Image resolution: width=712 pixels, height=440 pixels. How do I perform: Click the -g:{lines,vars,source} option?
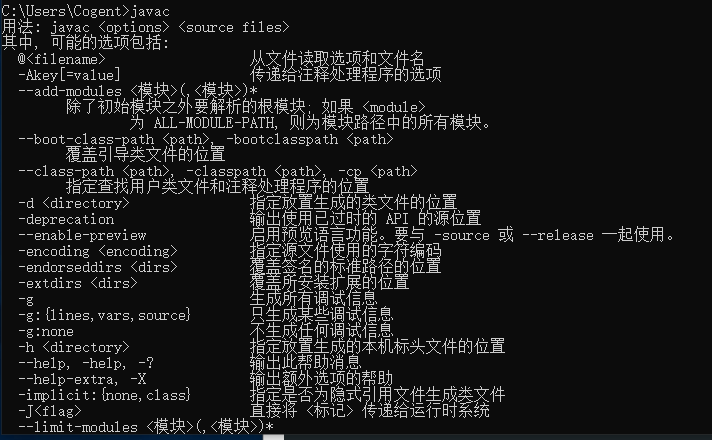coord(104,315)
